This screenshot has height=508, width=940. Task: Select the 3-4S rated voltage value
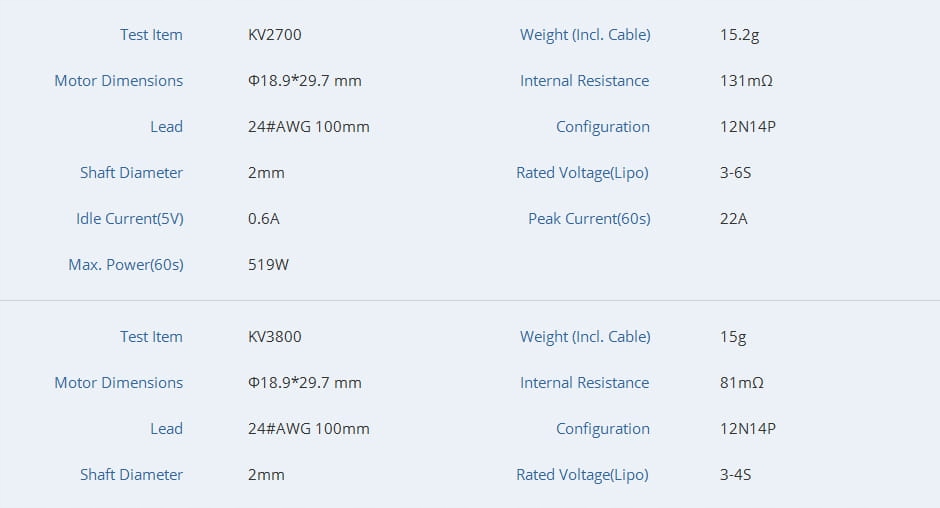coord(735,474)
